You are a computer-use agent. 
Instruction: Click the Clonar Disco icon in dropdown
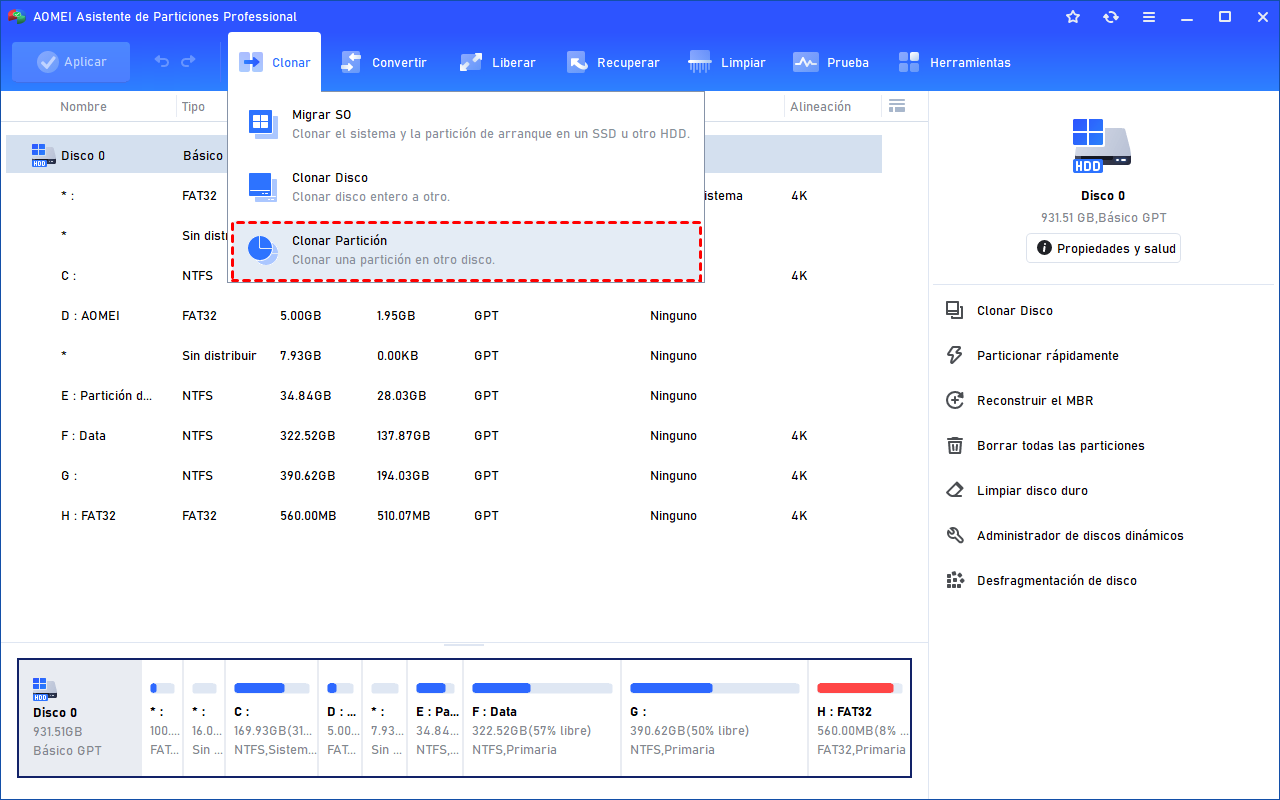(x=263, y=187)
